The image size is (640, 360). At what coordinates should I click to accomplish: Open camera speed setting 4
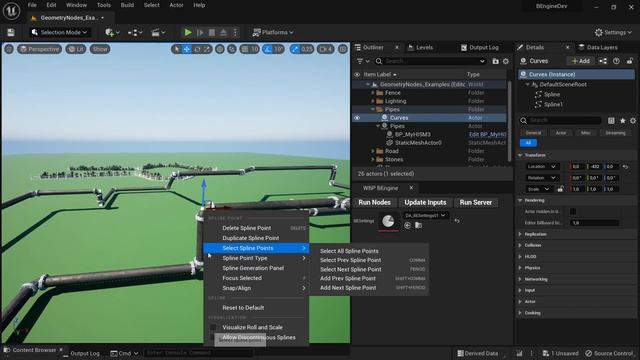(325, 49)
